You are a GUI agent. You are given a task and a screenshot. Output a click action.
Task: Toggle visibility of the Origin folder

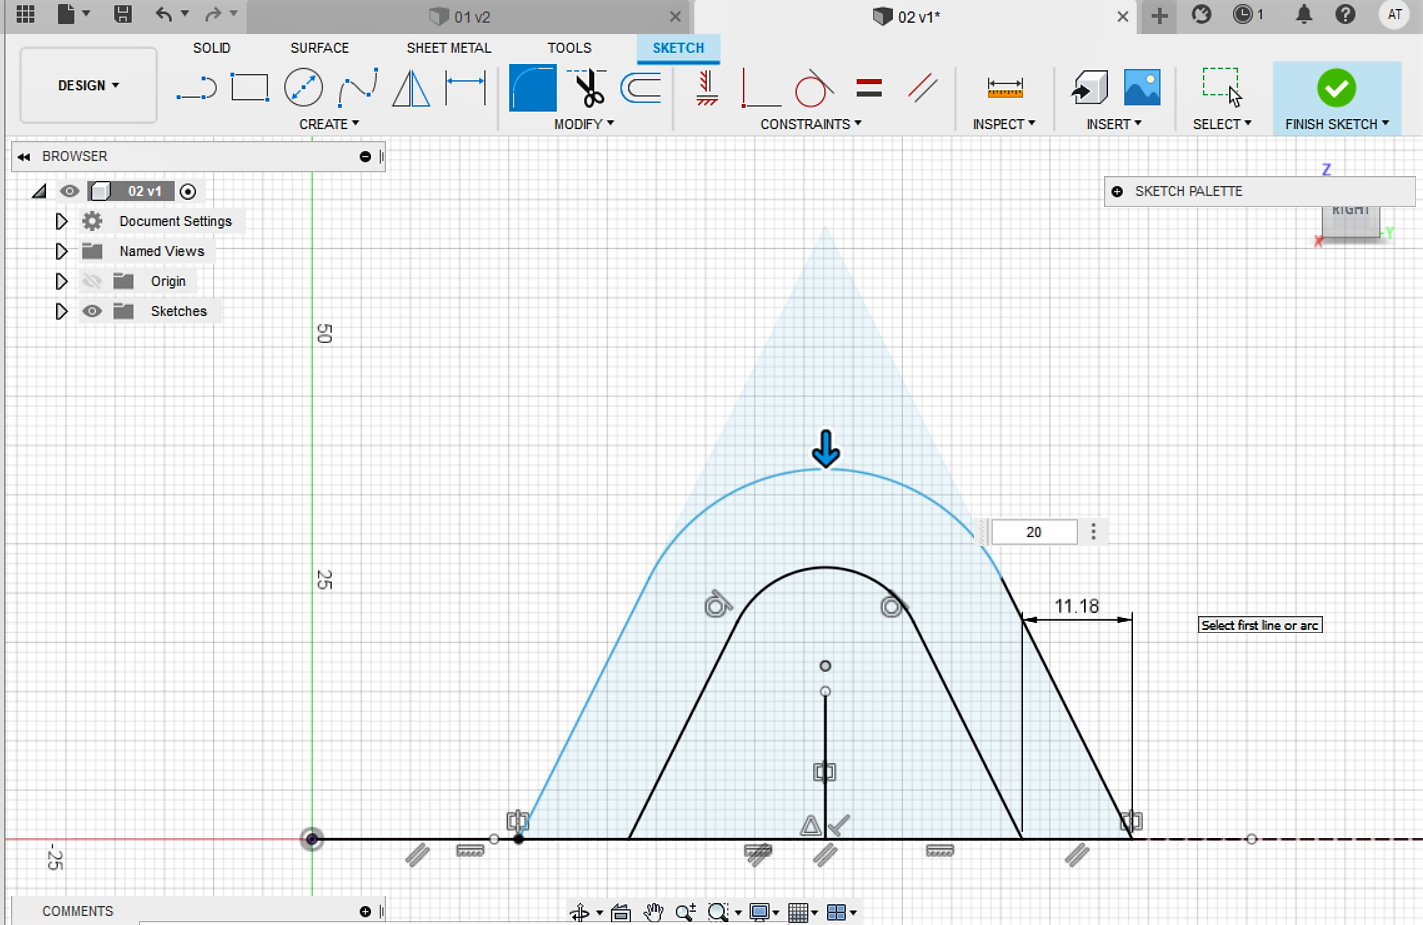tap(92, 281)
